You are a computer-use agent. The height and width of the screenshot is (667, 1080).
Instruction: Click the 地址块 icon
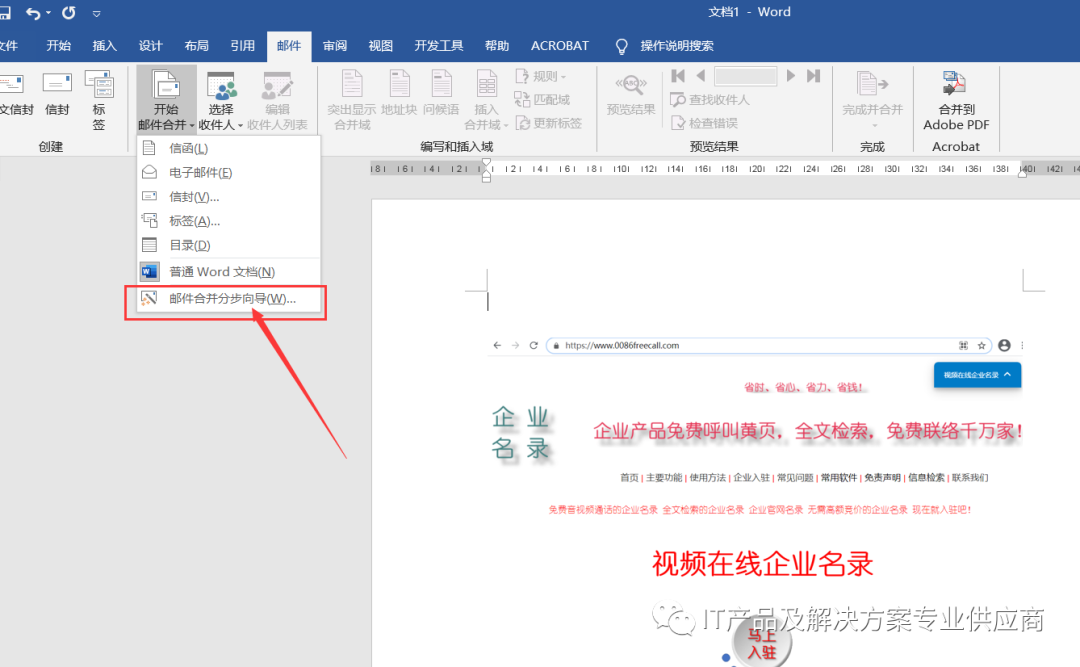(399, 94)
